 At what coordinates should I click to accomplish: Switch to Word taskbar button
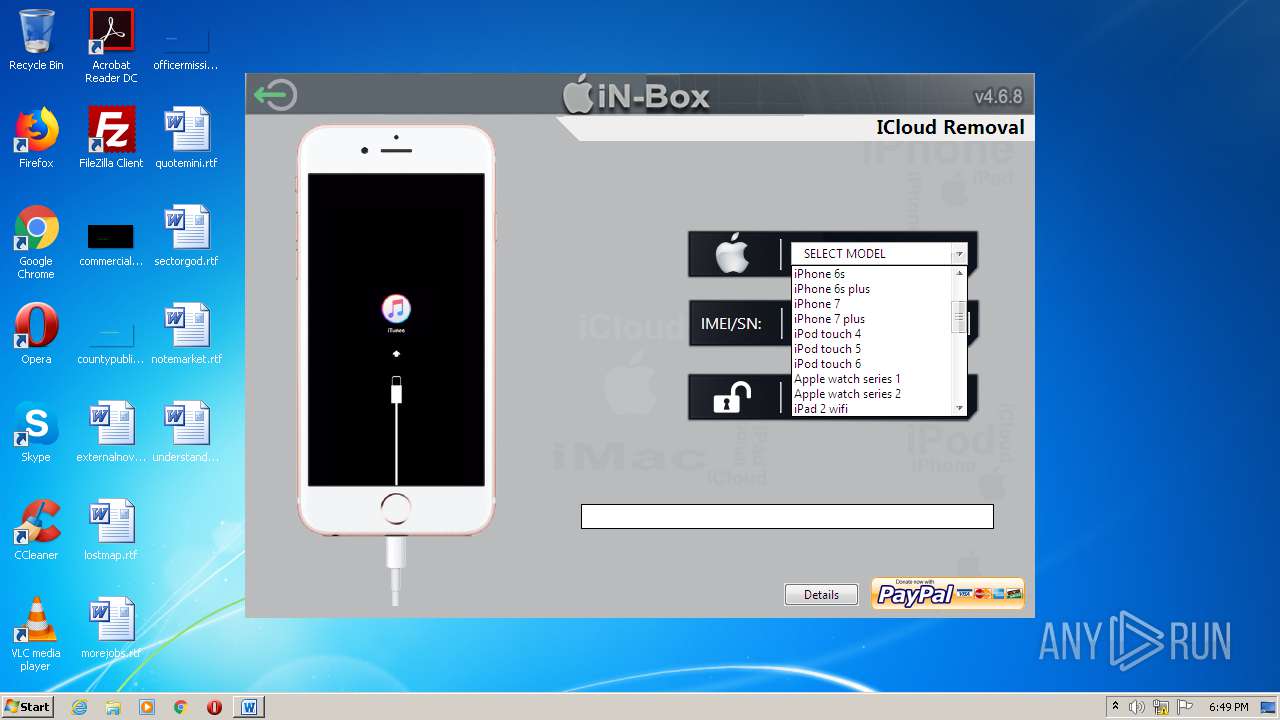249,707
